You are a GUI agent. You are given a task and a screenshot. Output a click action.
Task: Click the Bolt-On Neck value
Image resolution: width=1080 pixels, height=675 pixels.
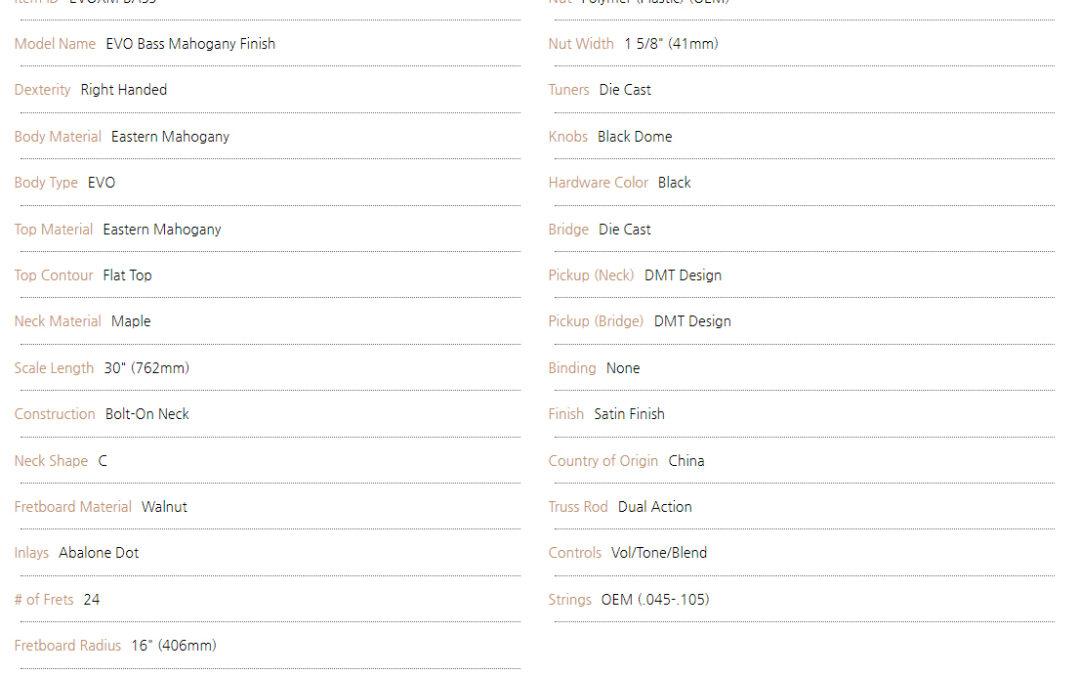click(x=147, y=414)
